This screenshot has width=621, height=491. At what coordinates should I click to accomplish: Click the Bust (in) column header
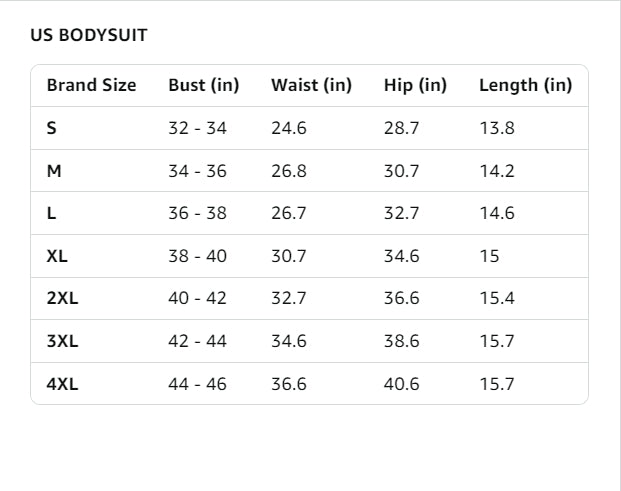[203, 85]
